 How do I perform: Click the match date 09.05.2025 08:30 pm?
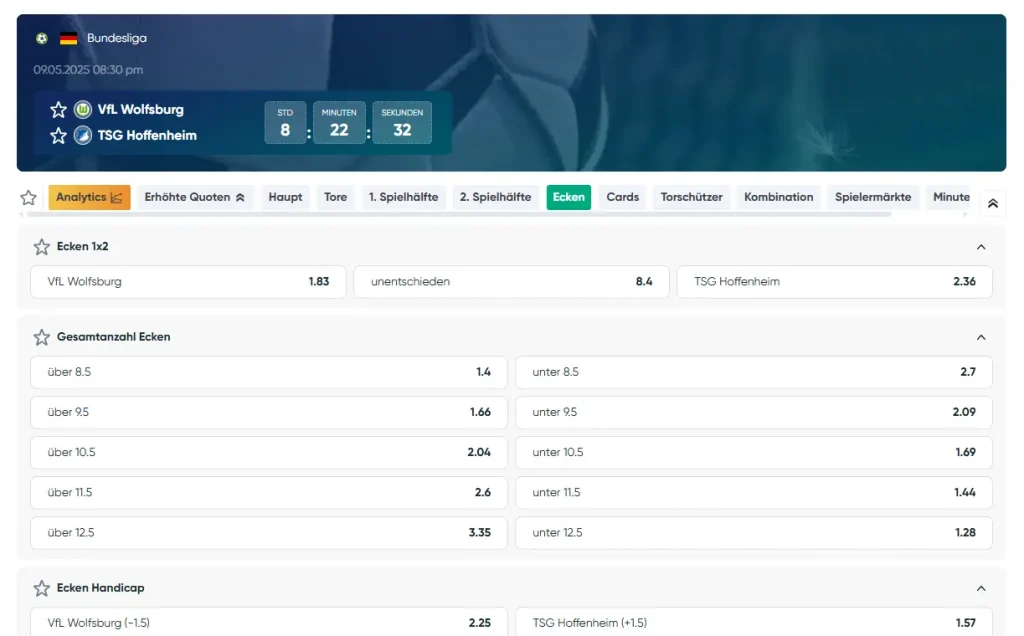(88, 70)
